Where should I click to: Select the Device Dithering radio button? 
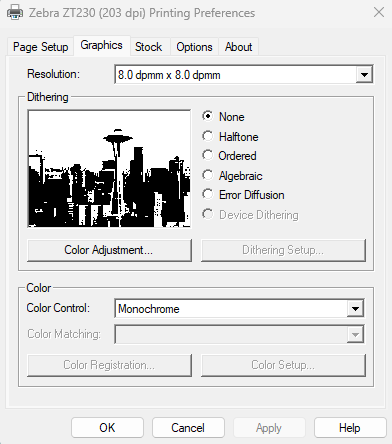(x=250, y=215)
